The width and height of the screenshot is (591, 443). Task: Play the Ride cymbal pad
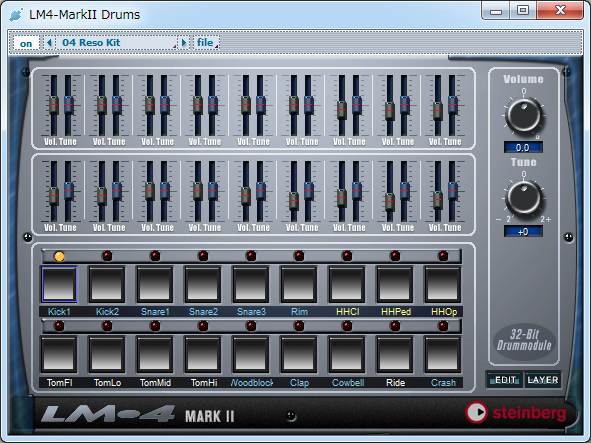click(395, 355)
